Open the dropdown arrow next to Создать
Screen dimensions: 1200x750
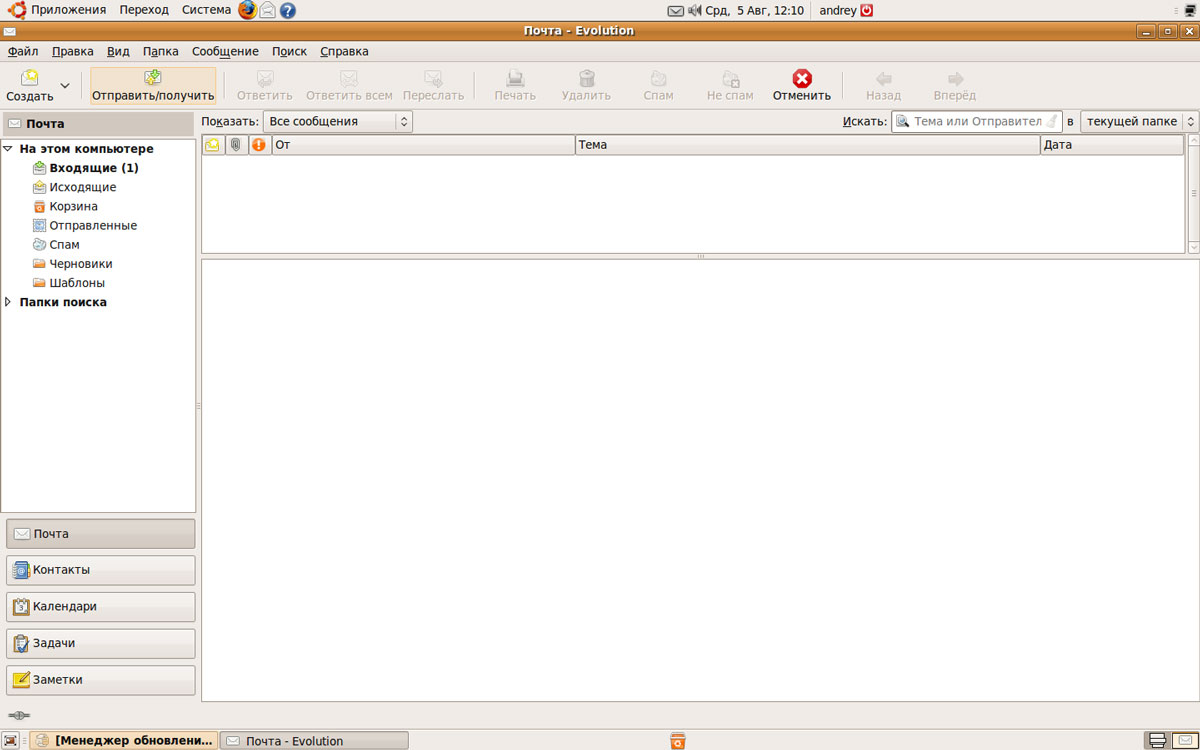pos(65,86)
